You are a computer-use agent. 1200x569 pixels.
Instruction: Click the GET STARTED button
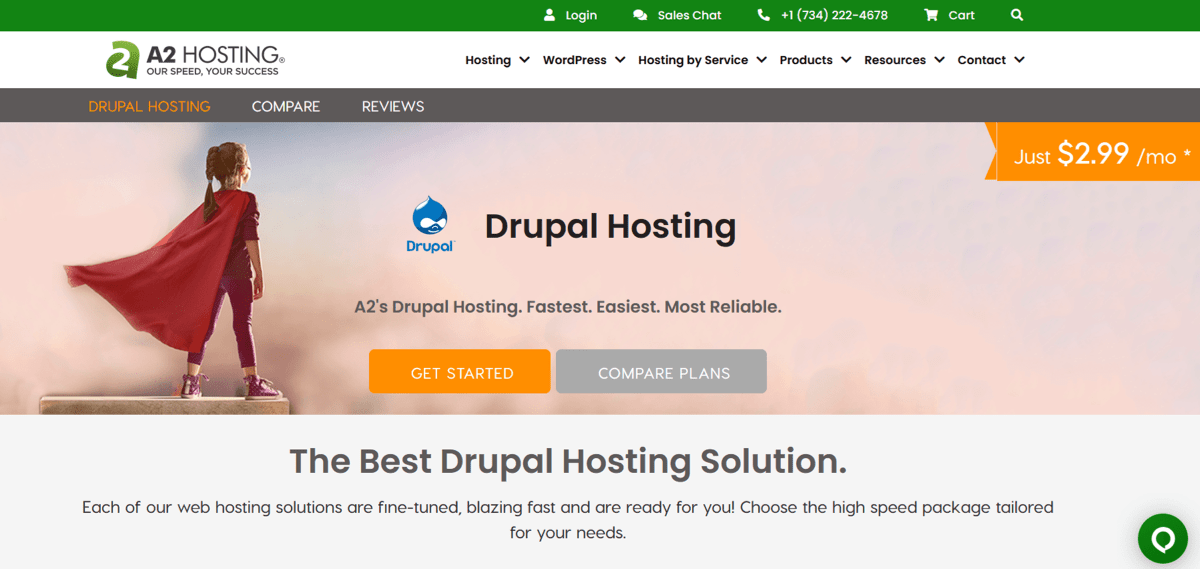coord(460,371)
